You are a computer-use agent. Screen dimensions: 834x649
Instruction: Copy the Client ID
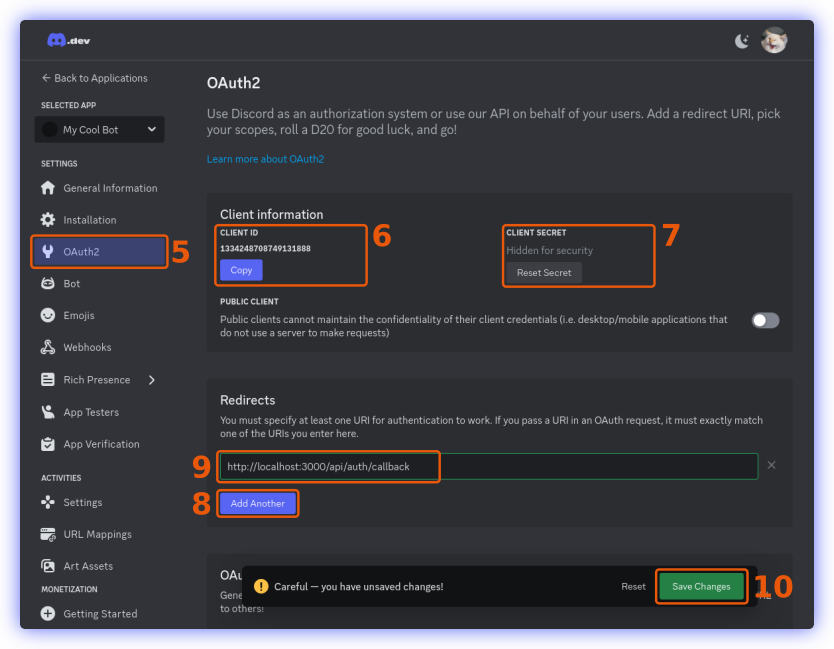click(241, 270)
